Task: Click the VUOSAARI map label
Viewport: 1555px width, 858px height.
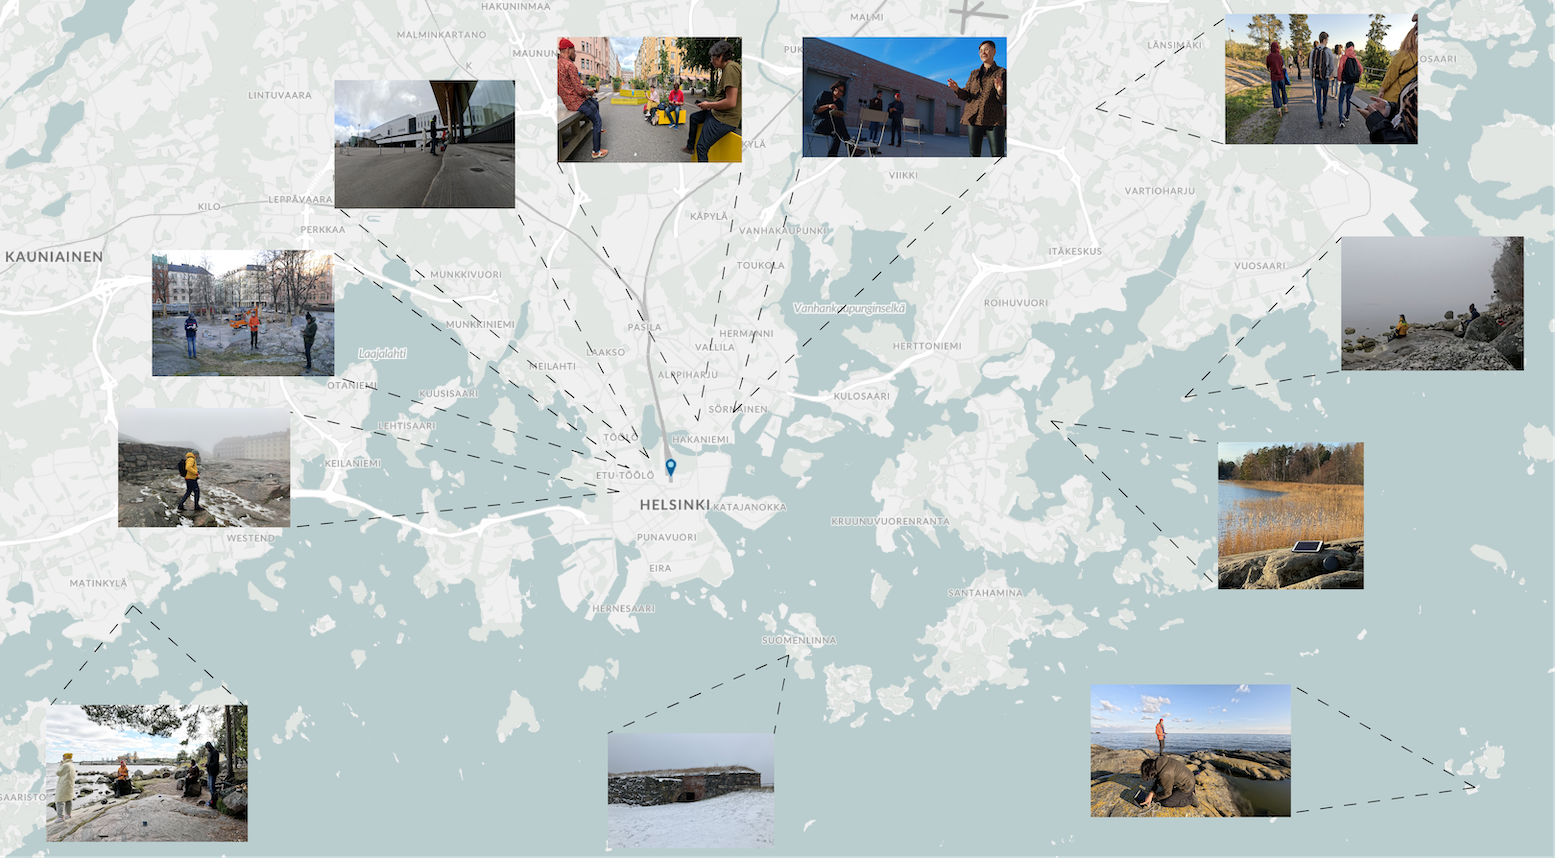Action: [1260, 266]
